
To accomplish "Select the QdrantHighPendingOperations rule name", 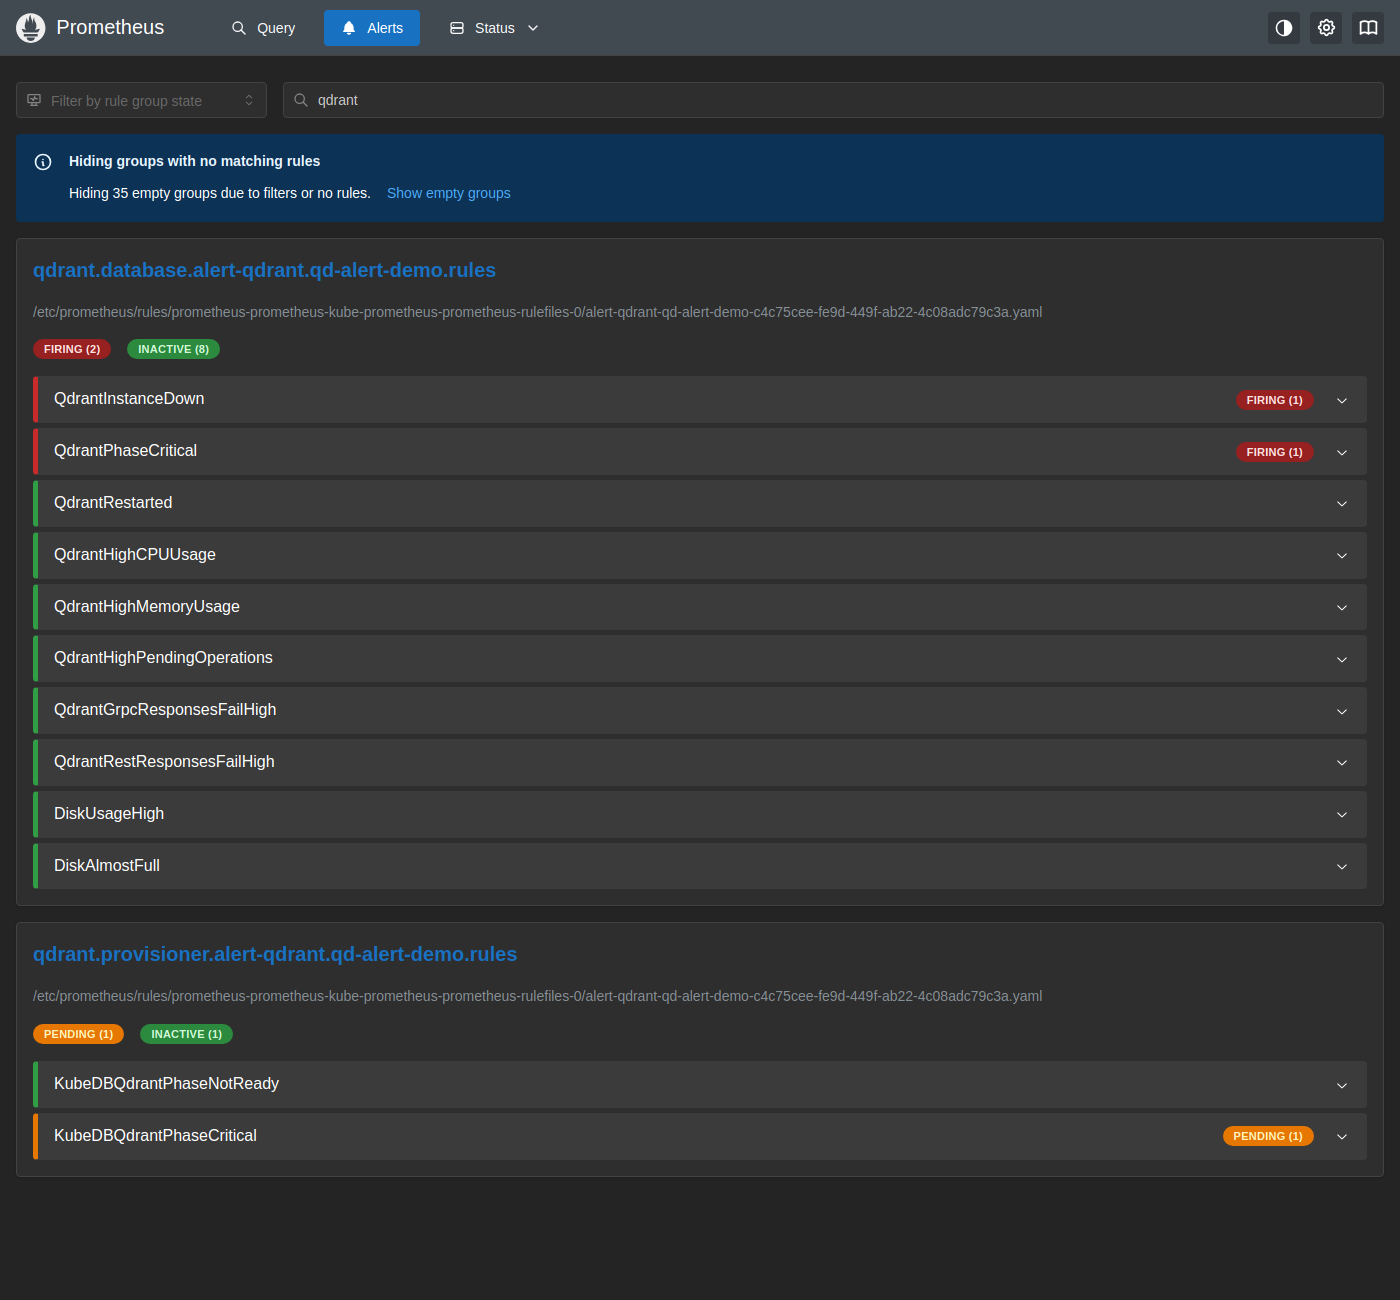I will click(163, 658).
